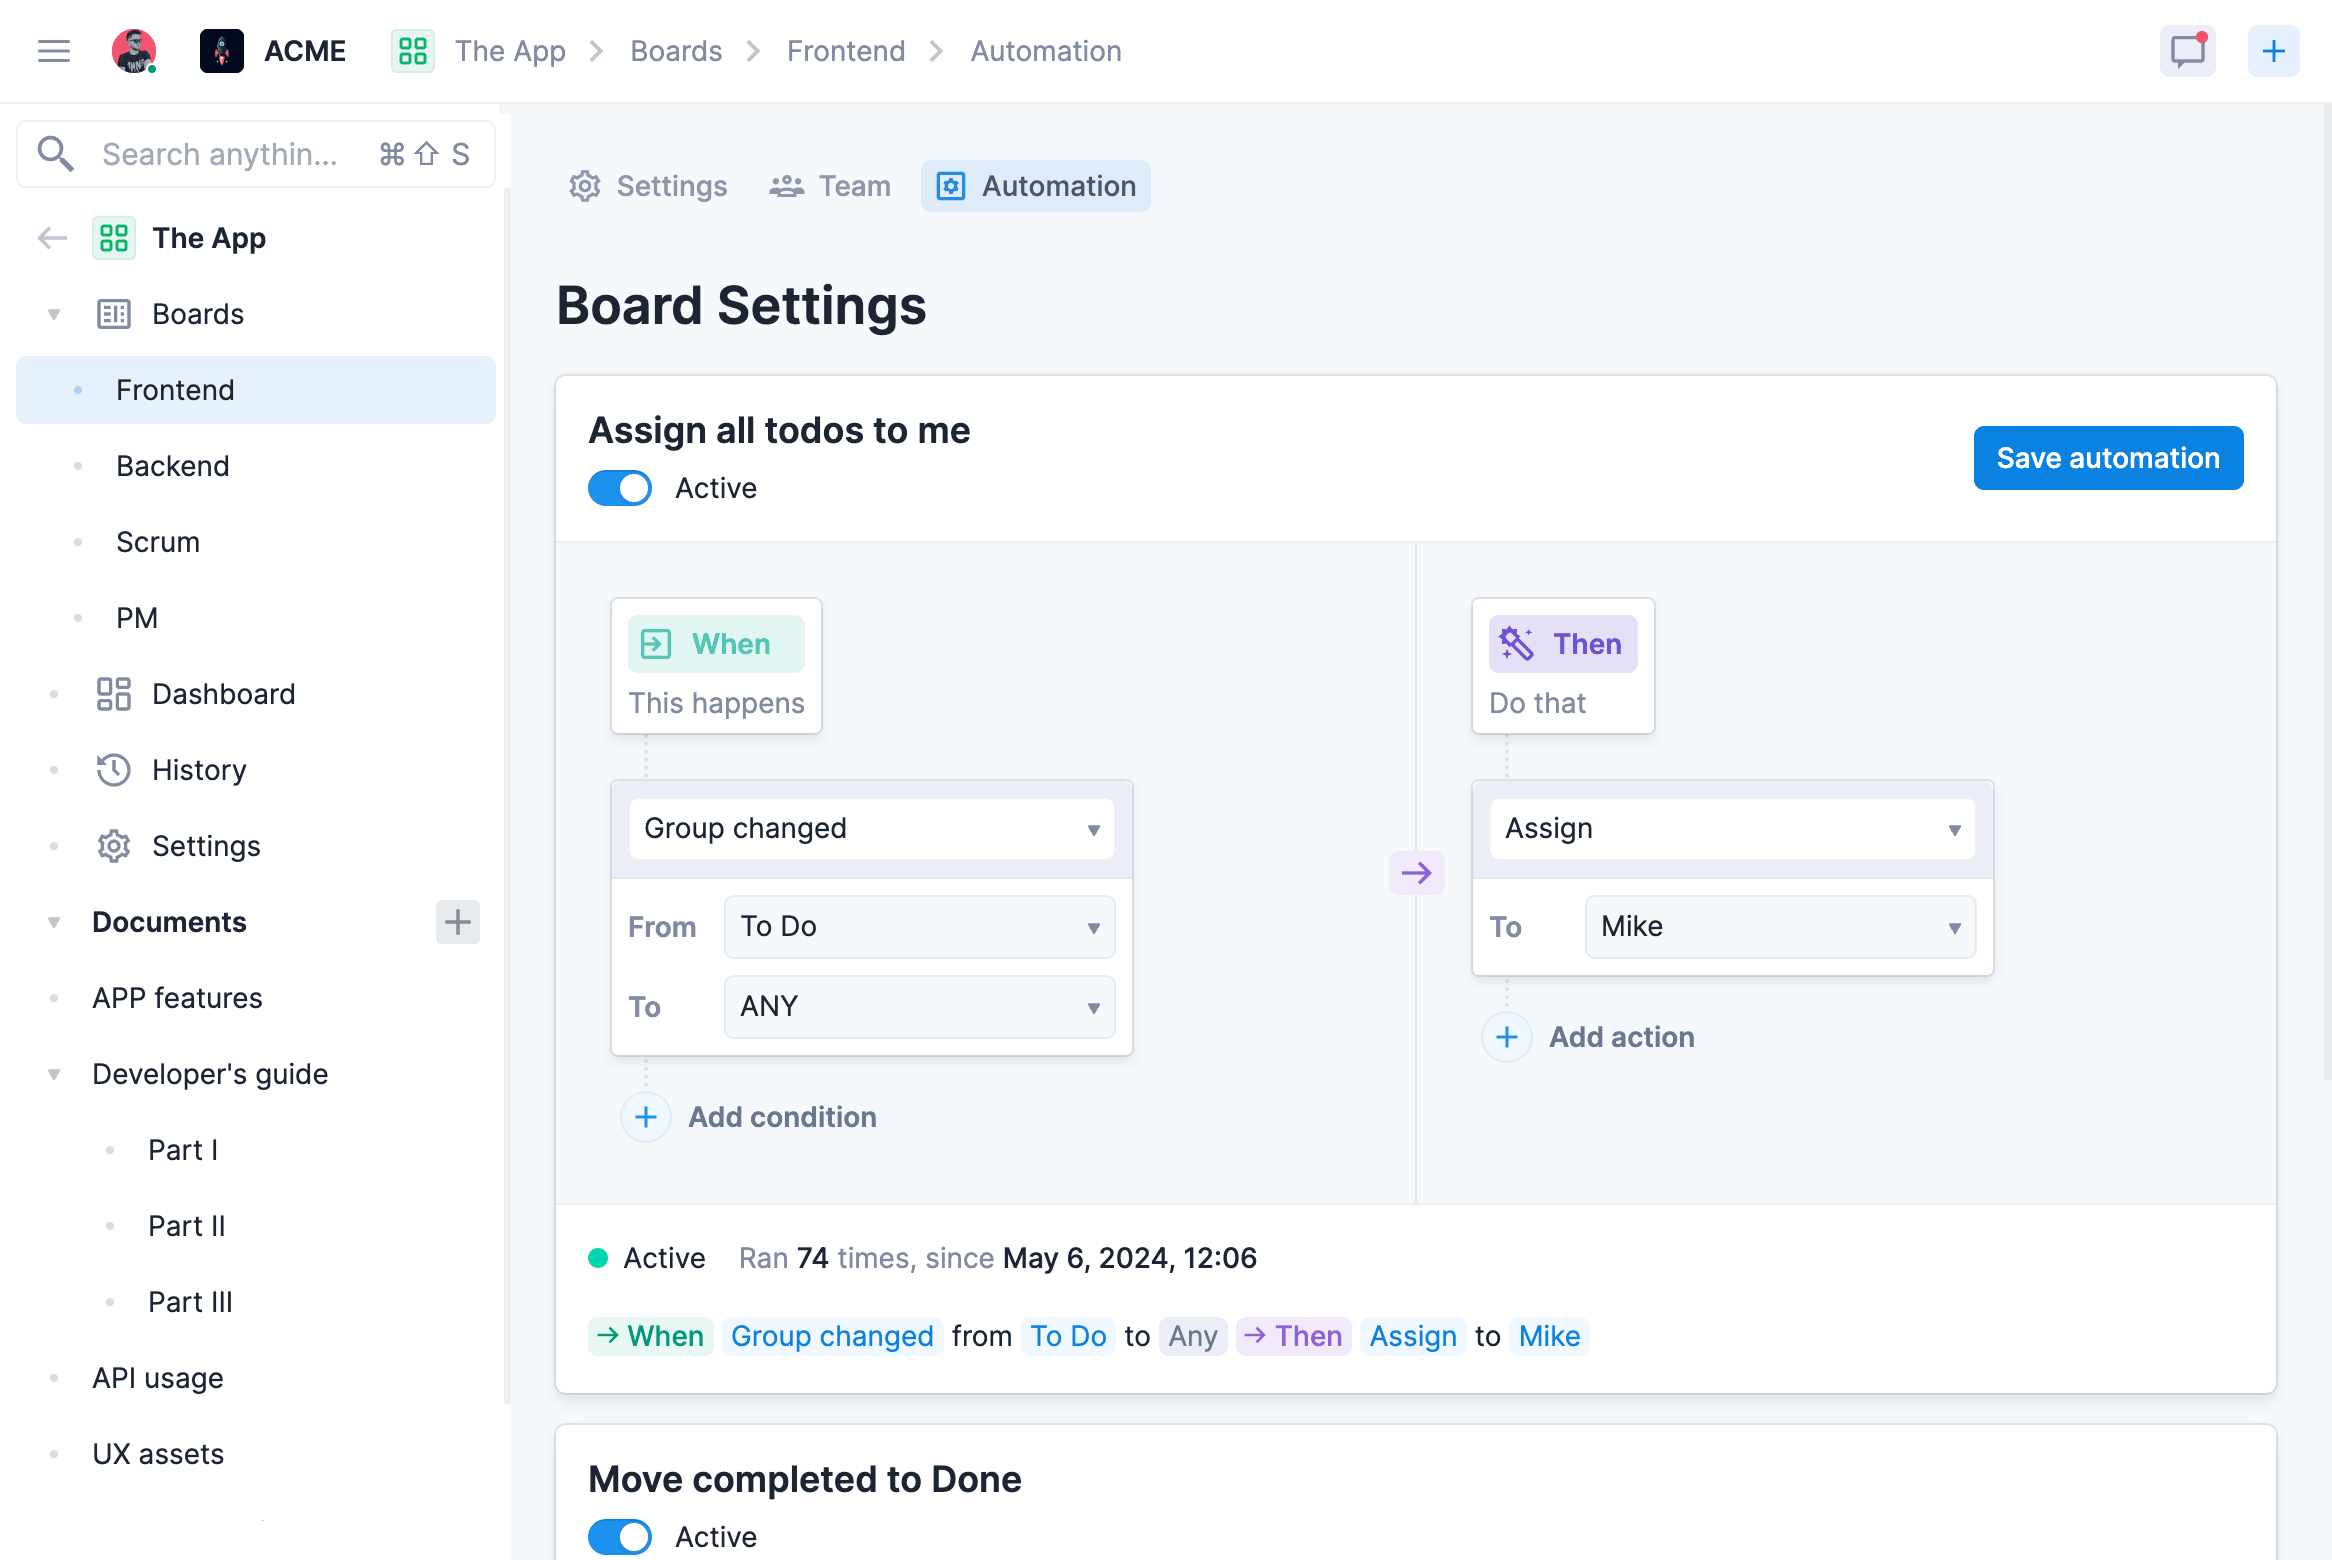Select the ACME workspace logo

(x=222, y=51)
